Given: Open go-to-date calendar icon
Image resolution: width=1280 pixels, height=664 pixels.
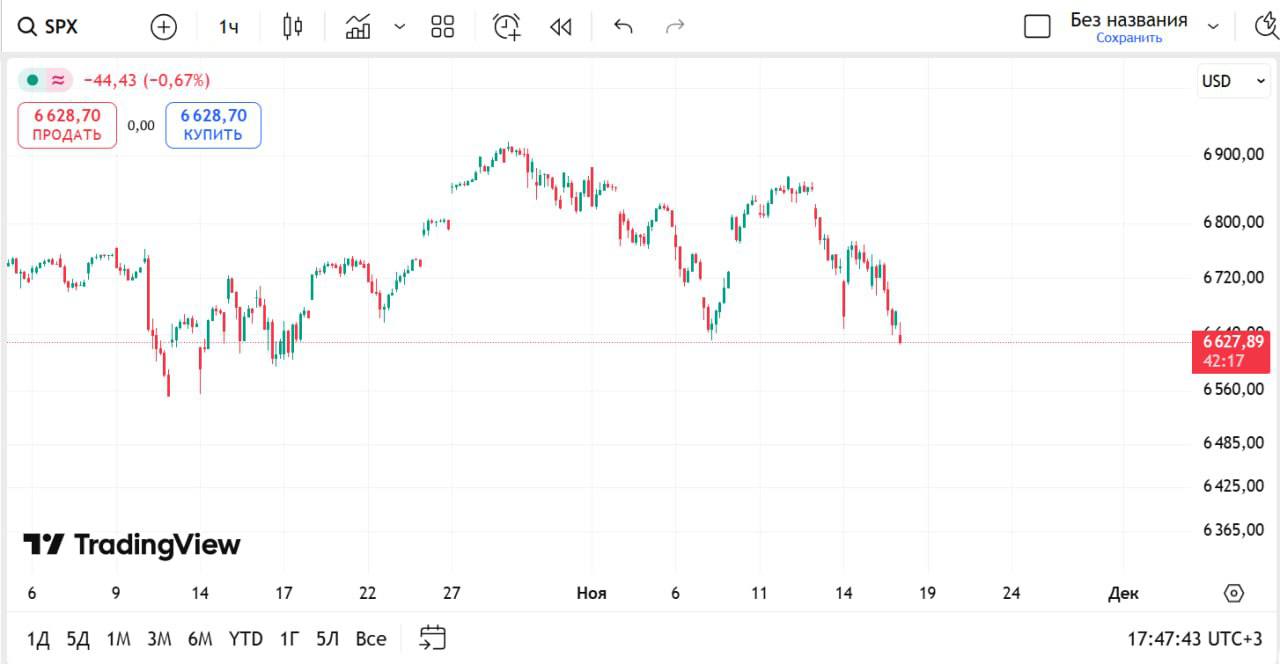Looking at the screenshot, I should (x=432, y=638).
